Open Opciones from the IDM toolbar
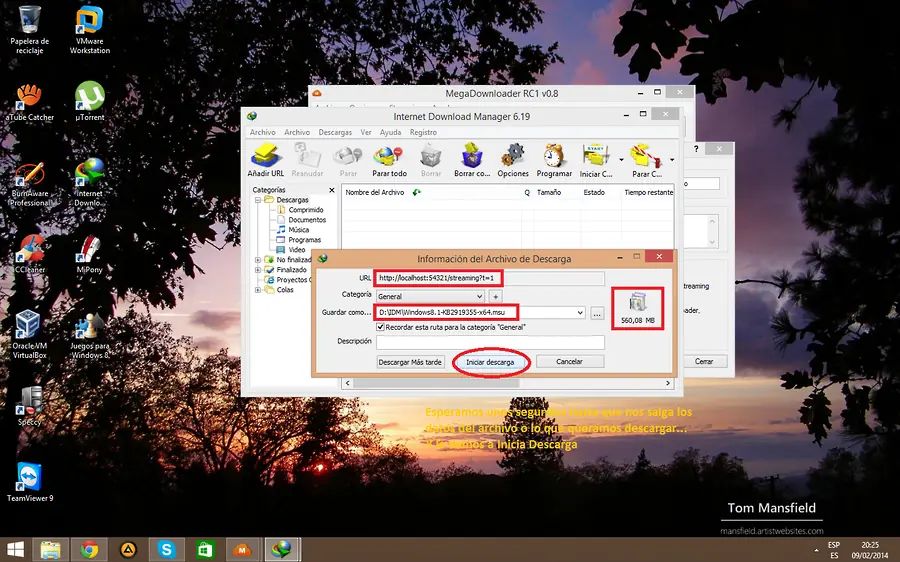The image size is (900, 562). tap(513, 160)
